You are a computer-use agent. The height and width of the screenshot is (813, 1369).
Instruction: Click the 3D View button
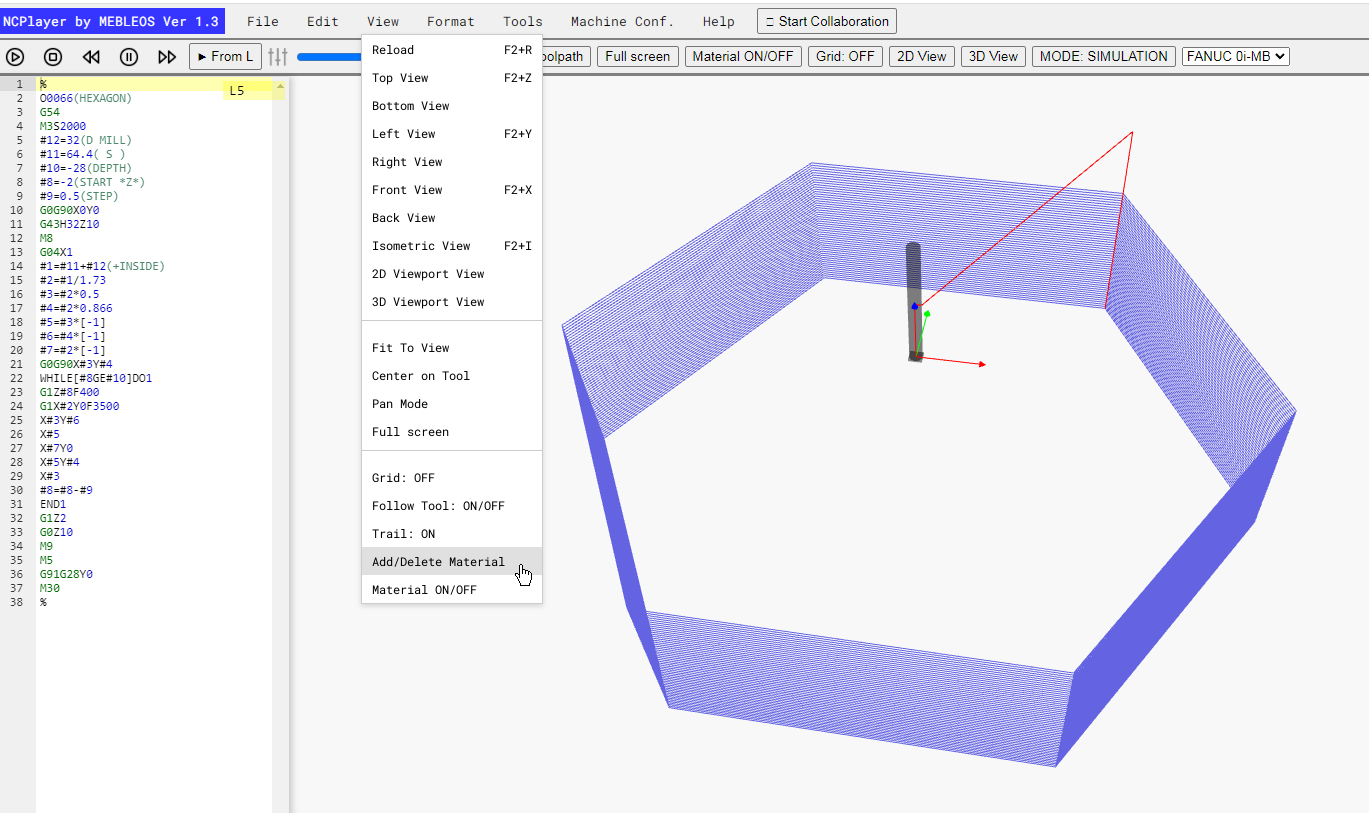click(993, 56)
